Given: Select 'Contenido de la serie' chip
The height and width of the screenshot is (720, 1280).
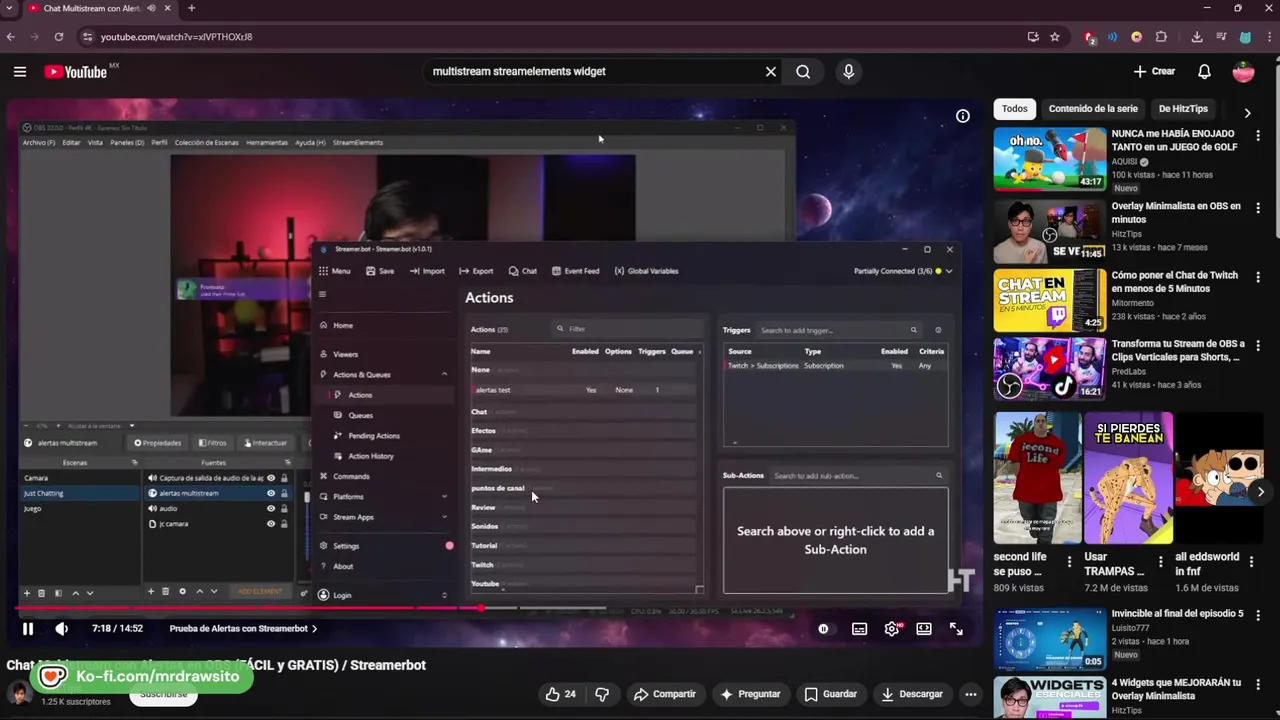Looking at the screenshot, I should point(1093,109).
